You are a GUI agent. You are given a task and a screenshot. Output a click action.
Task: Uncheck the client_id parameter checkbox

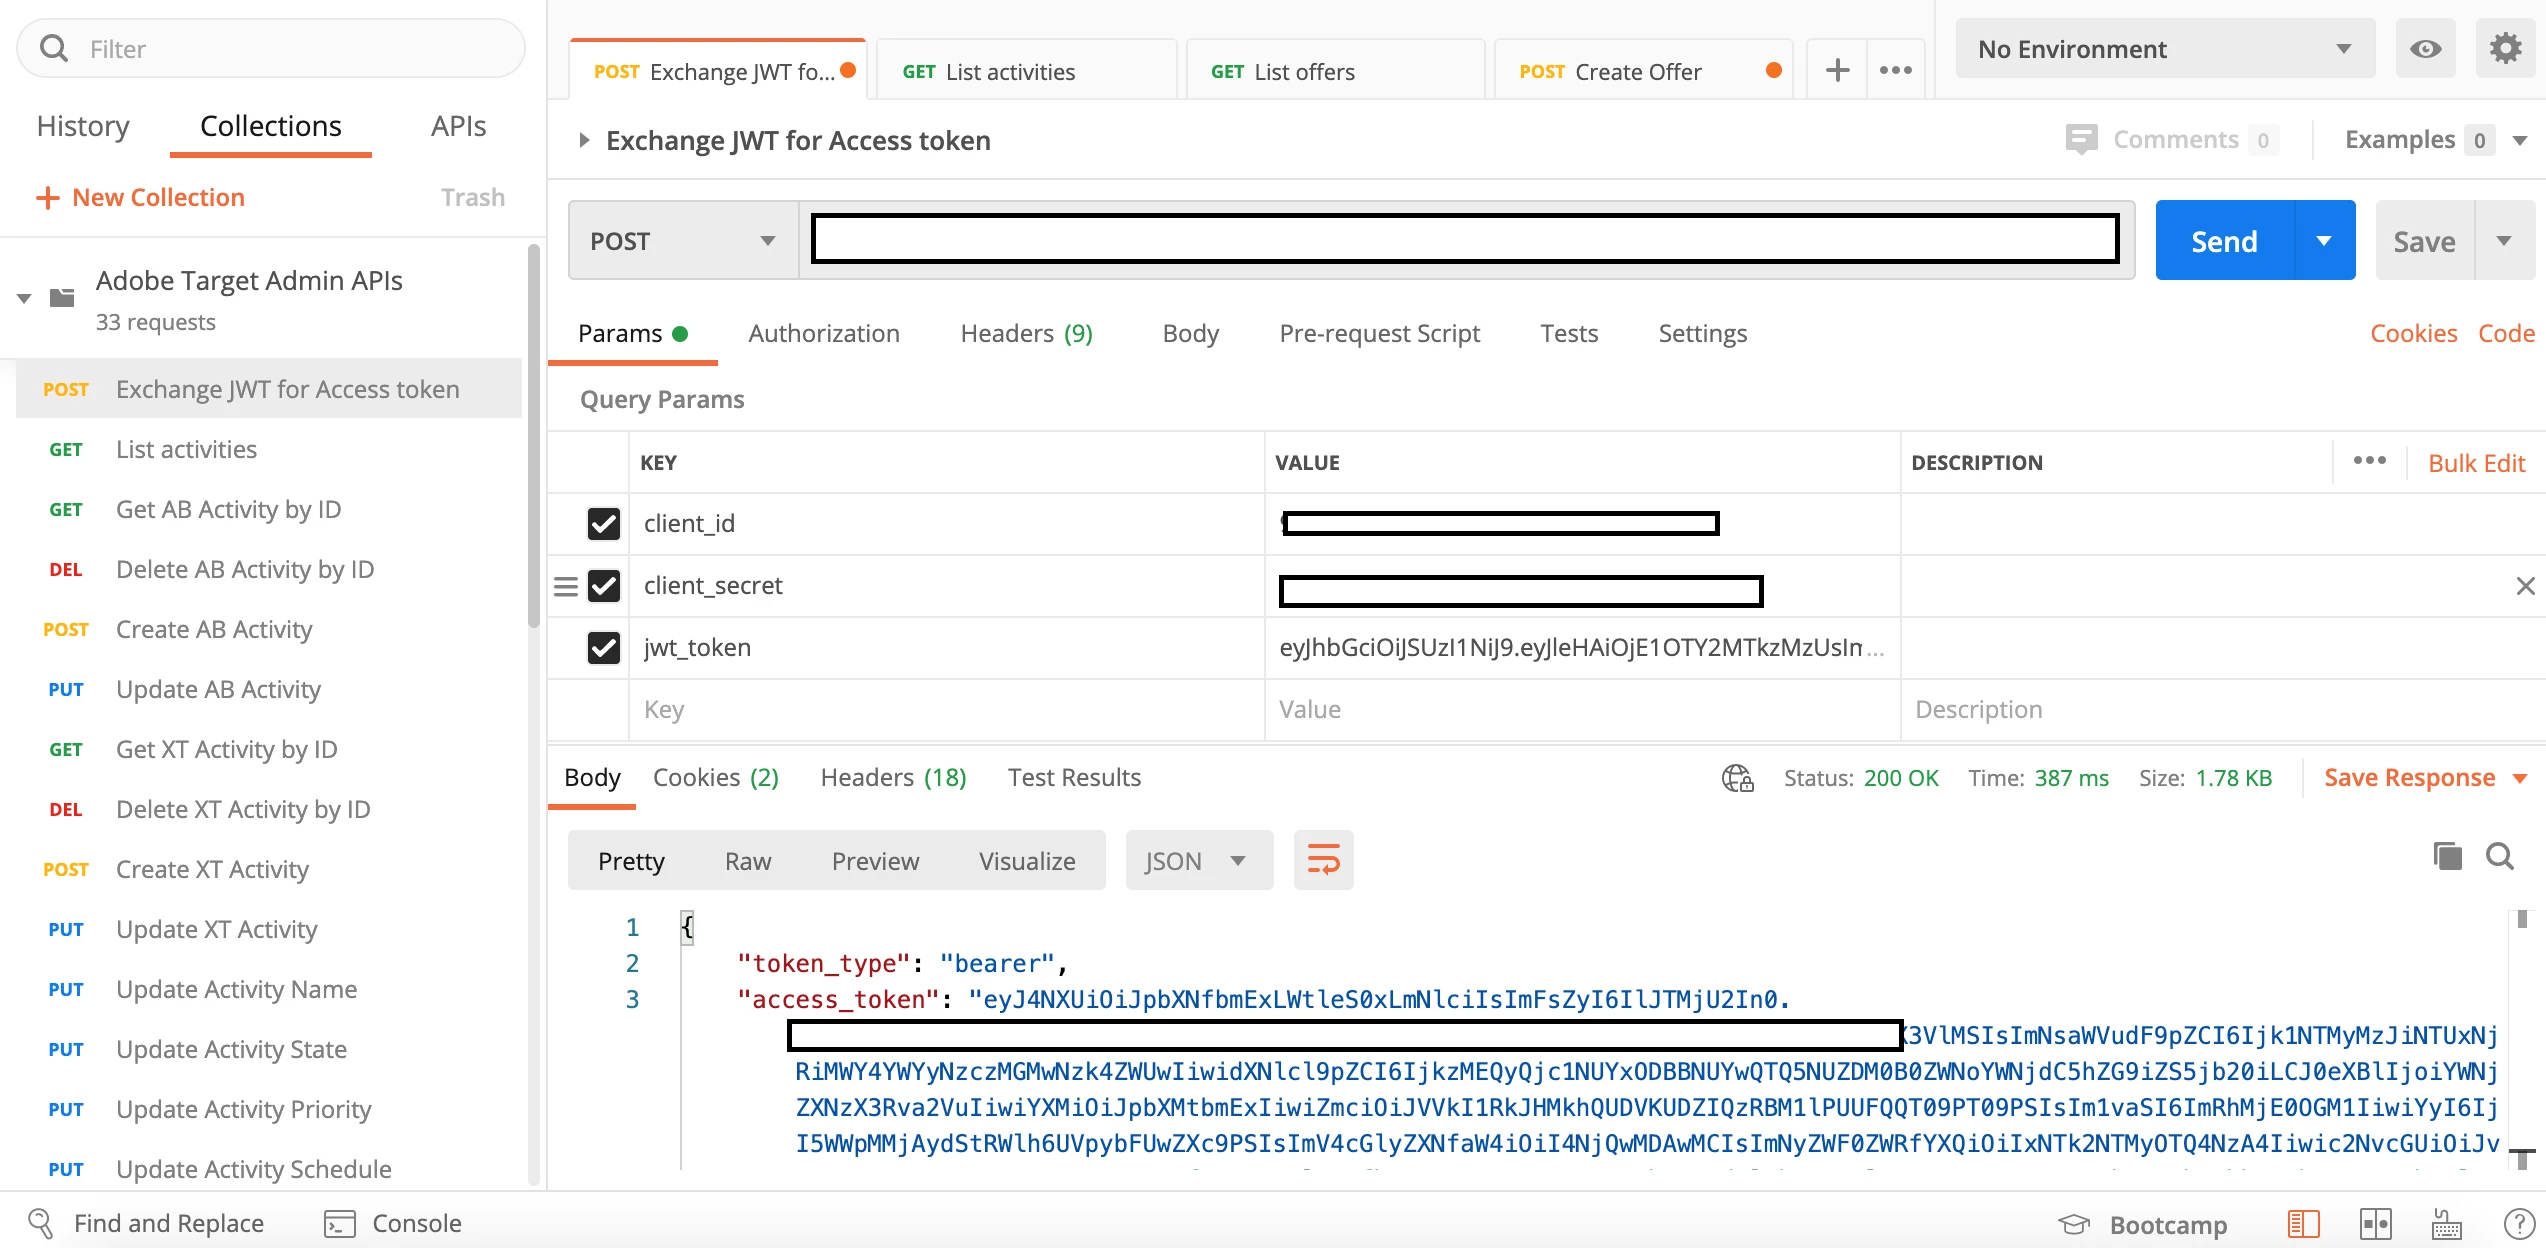(604, 523)
